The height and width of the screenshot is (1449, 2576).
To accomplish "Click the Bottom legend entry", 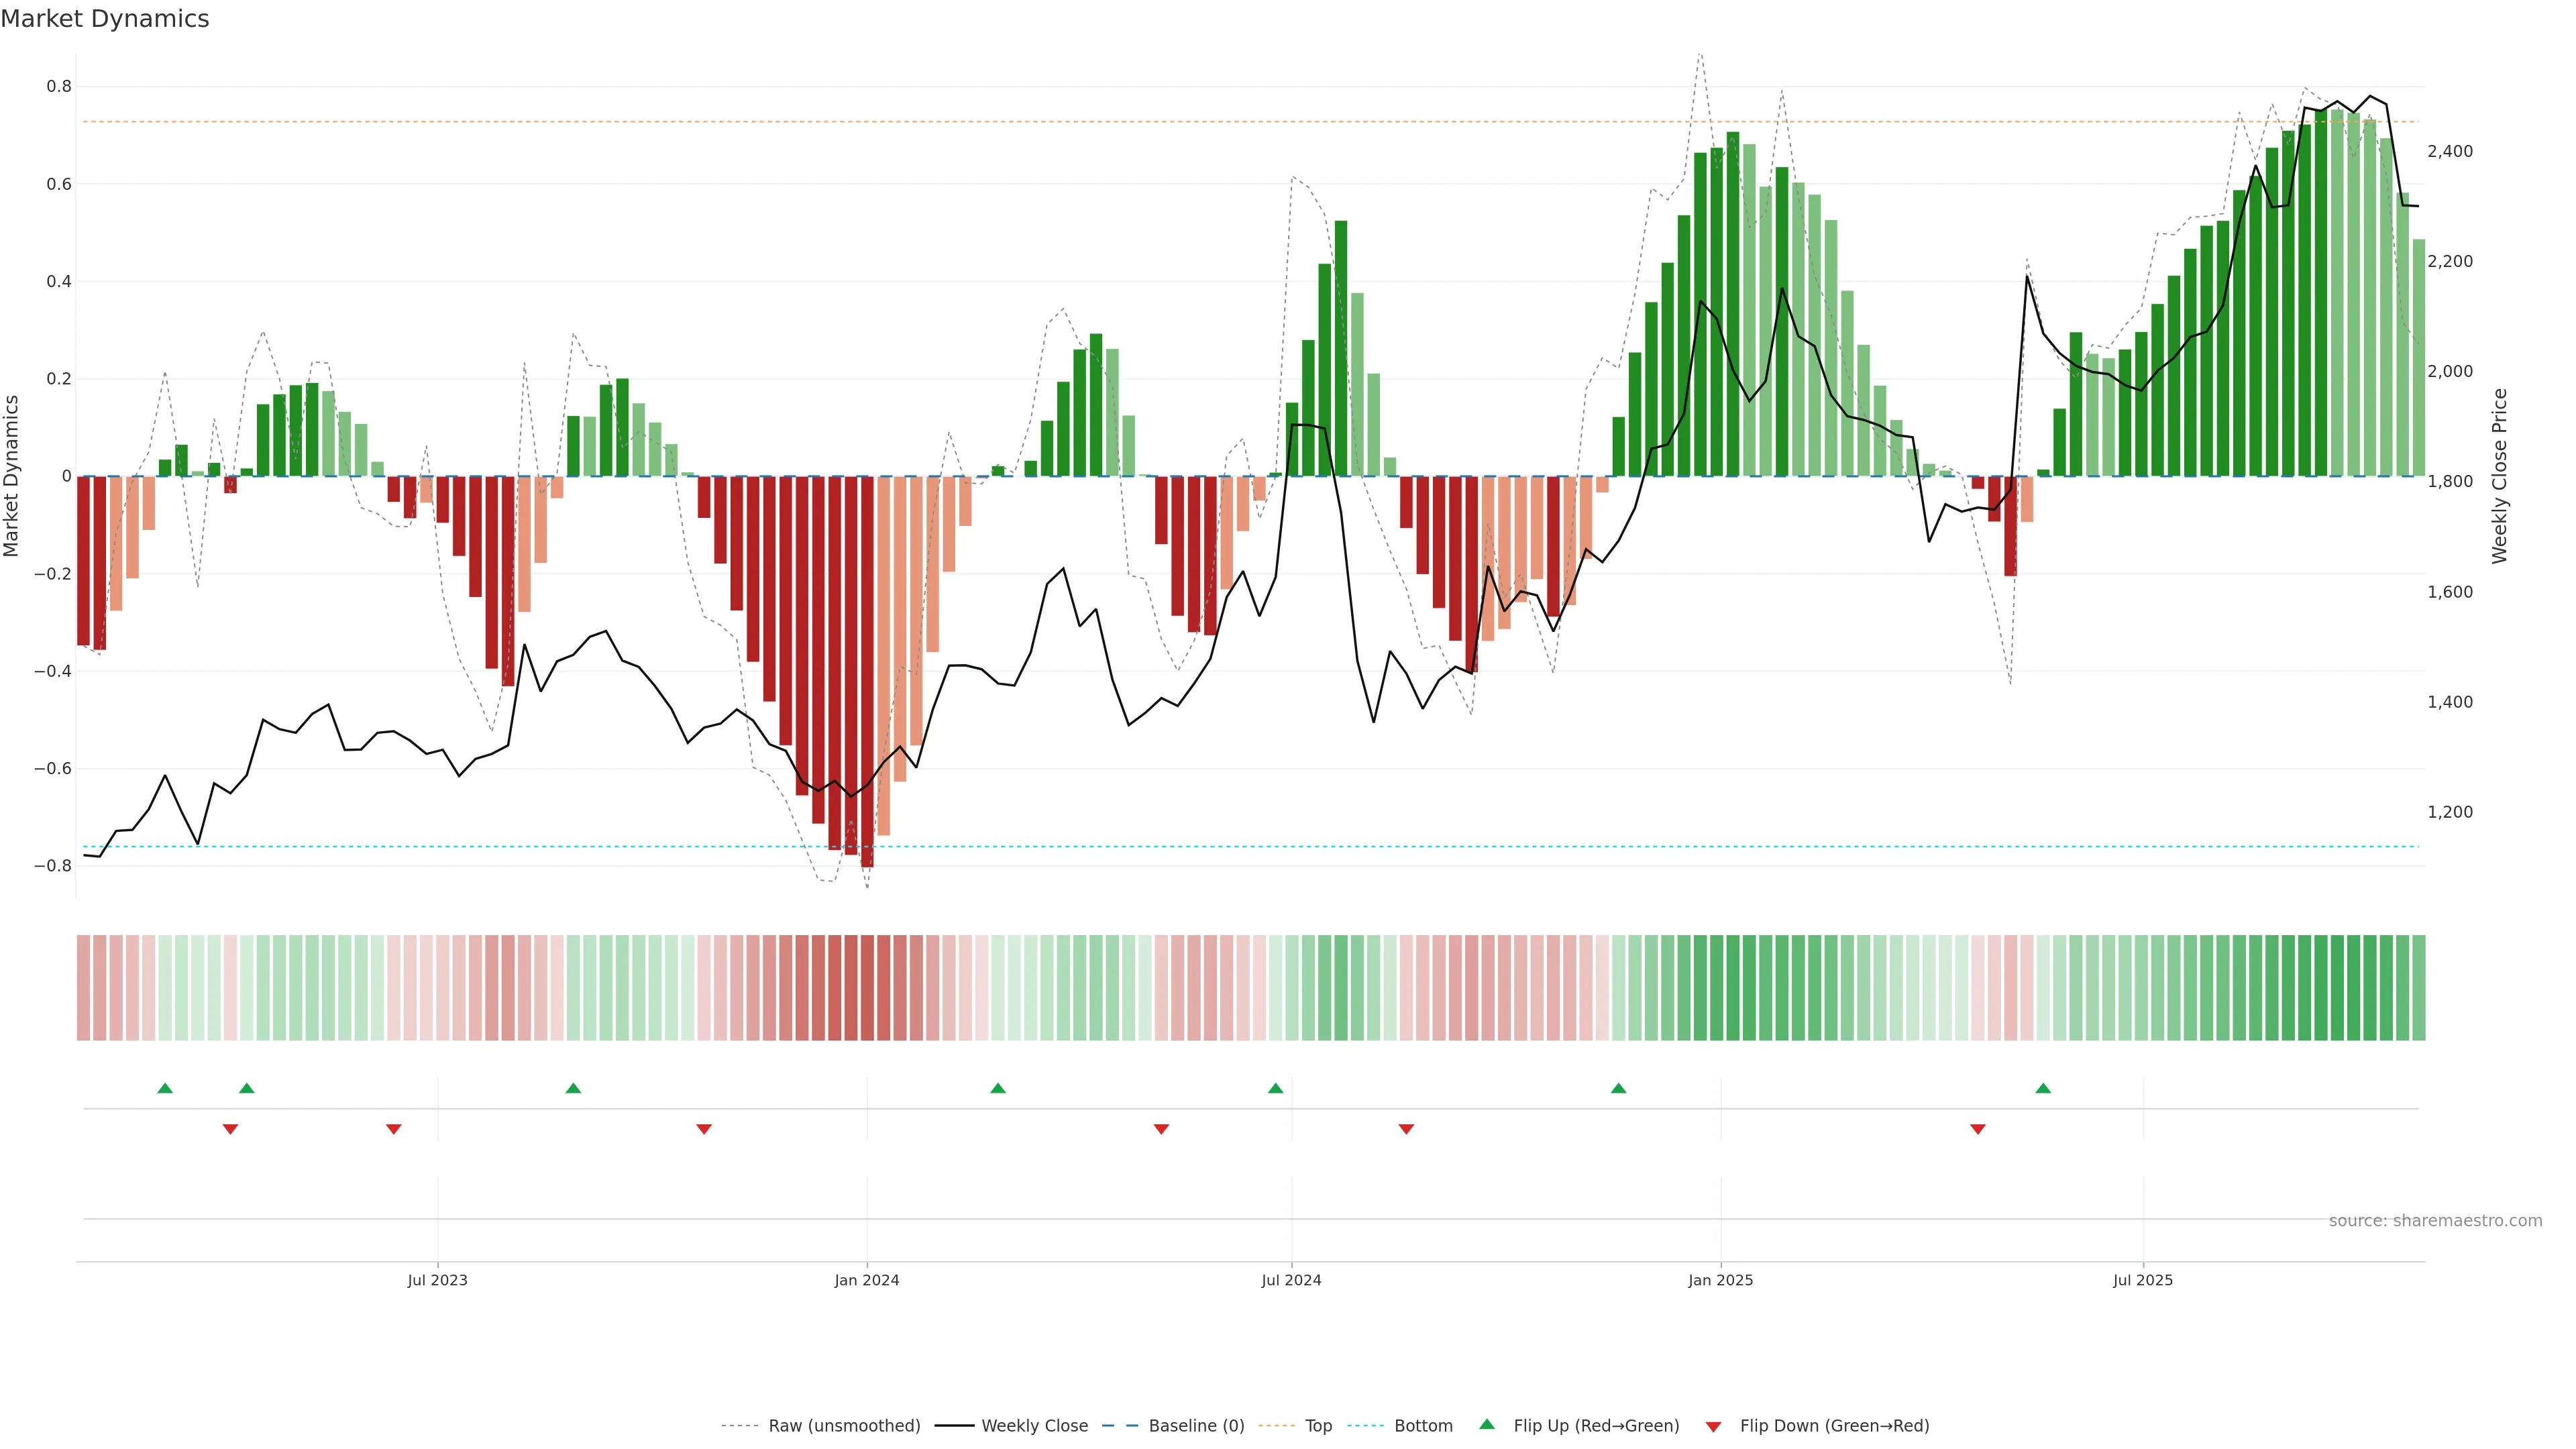I will [1423, 1426].
